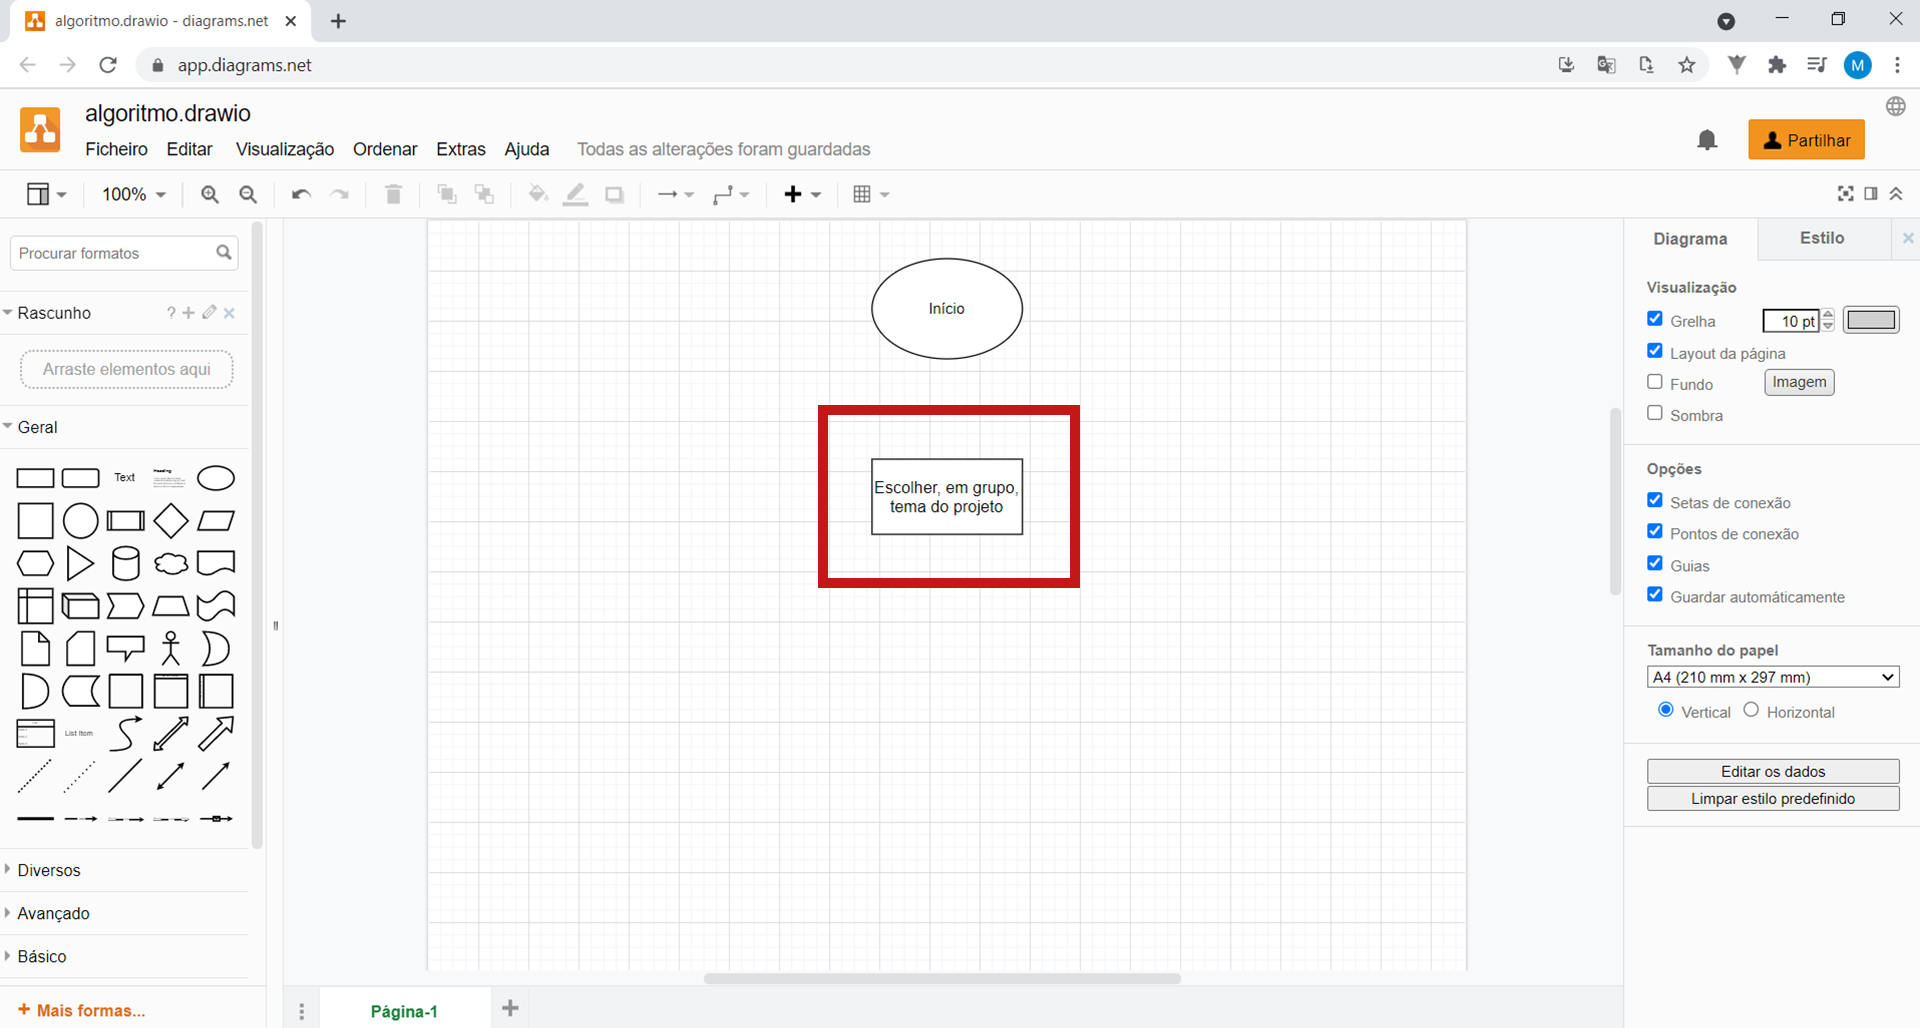Expand the Diversos shape category
Image resolution: width=1920 pixels, height=1028 pixels.
click(48, 870)
